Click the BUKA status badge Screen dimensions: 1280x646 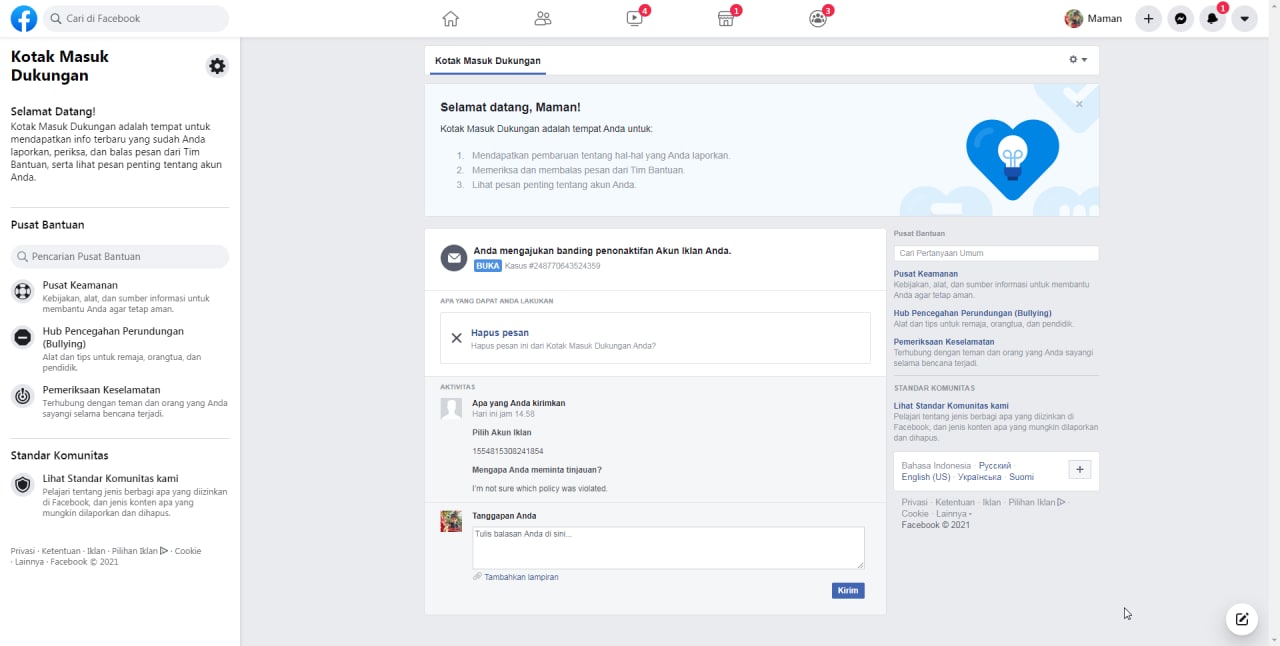pyautogui.click(x=488, y=266)
